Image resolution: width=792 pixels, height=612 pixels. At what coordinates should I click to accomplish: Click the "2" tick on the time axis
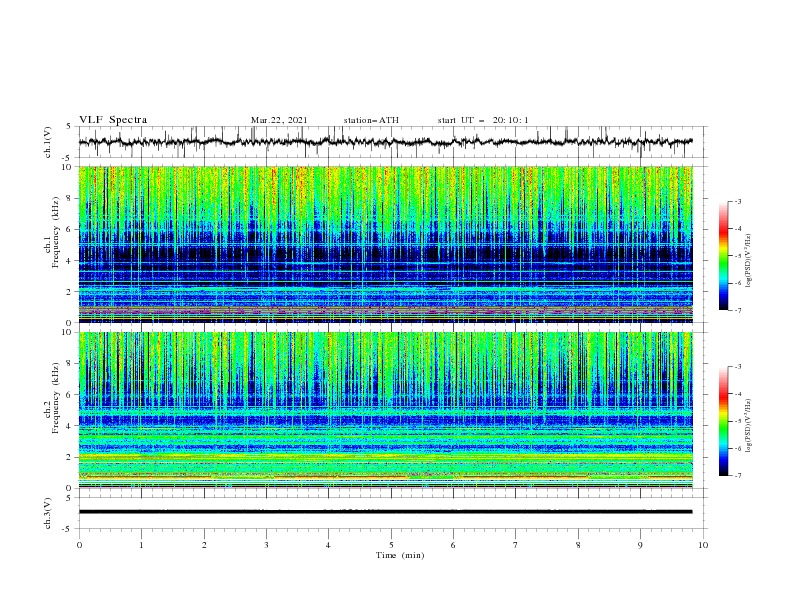click(204, 545)
